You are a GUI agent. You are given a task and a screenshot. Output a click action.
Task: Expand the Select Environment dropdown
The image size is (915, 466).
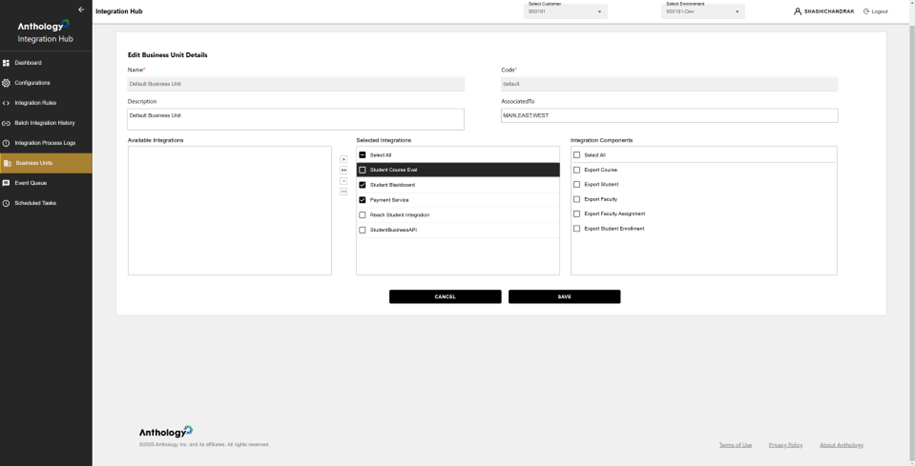tap(703, 12)
